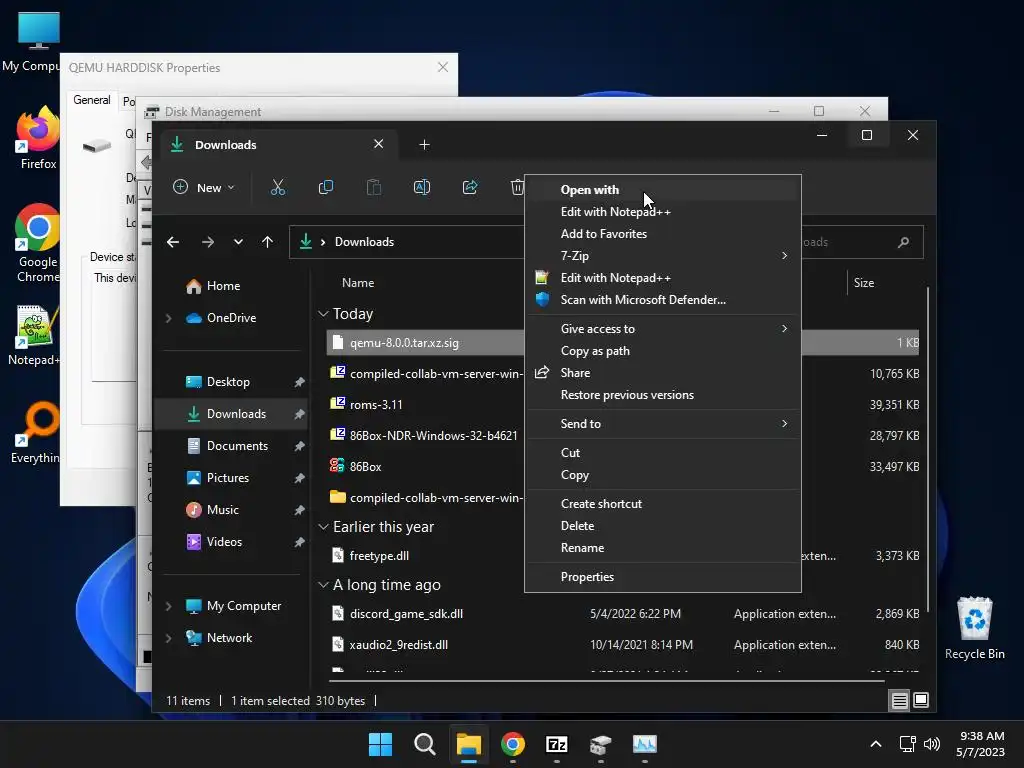Select freetype.dll file
This screenshot has height=768, width=1024.
pos(379,556)
